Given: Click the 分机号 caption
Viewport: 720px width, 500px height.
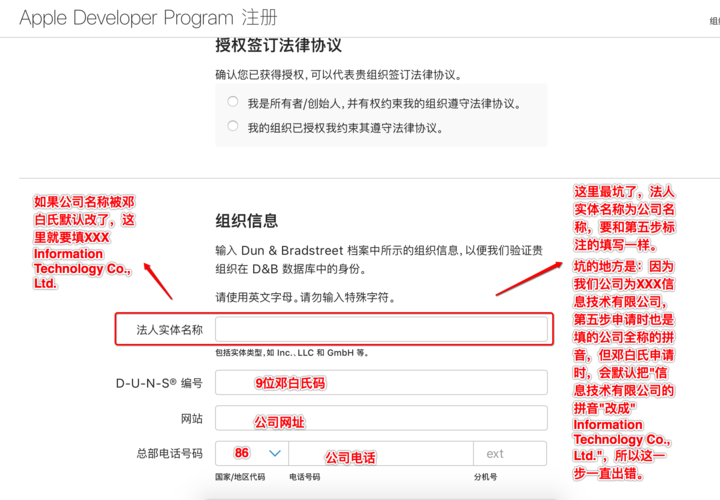Looking at the screenshot, I should click(x=486, y=477).
